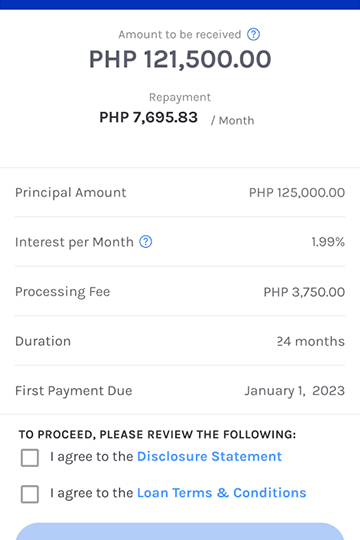Open help icon beside Amount to be received
This screenshot has width=360, height=540.
[254, 34]
